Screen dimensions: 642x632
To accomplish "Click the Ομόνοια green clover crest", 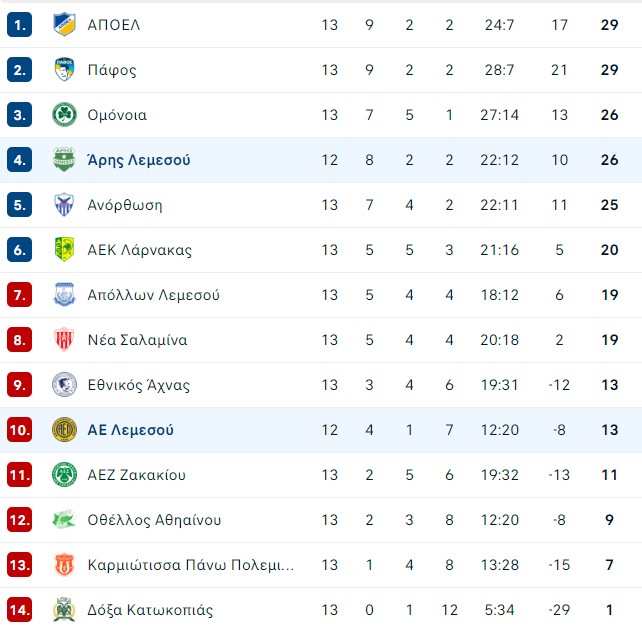I will [64, 115].
